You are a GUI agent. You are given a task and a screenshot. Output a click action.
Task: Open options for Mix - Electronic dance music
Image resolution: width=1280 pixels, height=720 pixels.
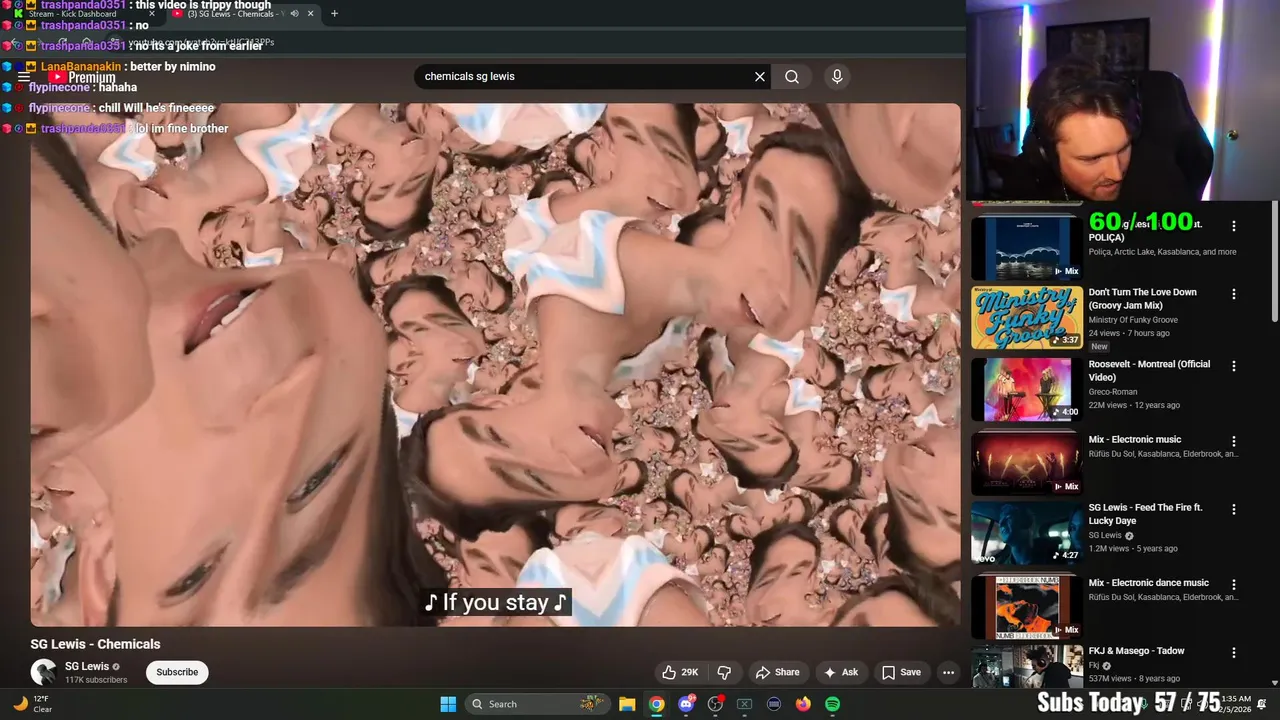click(x=1233, y=584)
